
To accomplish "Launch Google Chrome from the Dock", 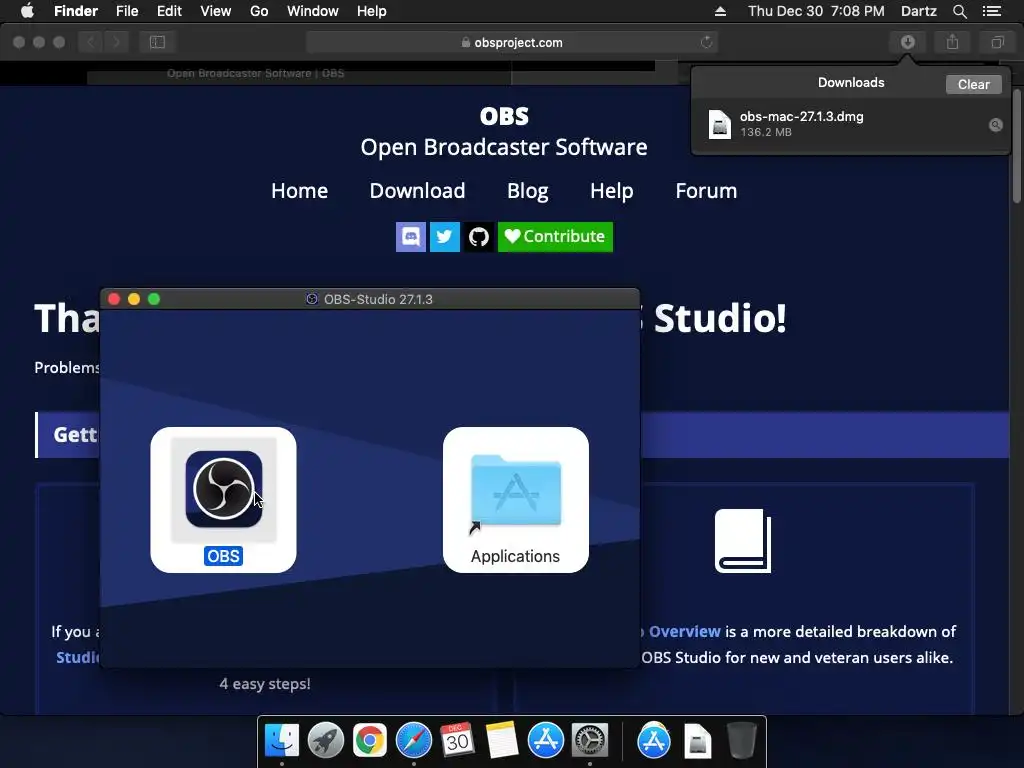I will pyautogui.click(x=370, y=741).
